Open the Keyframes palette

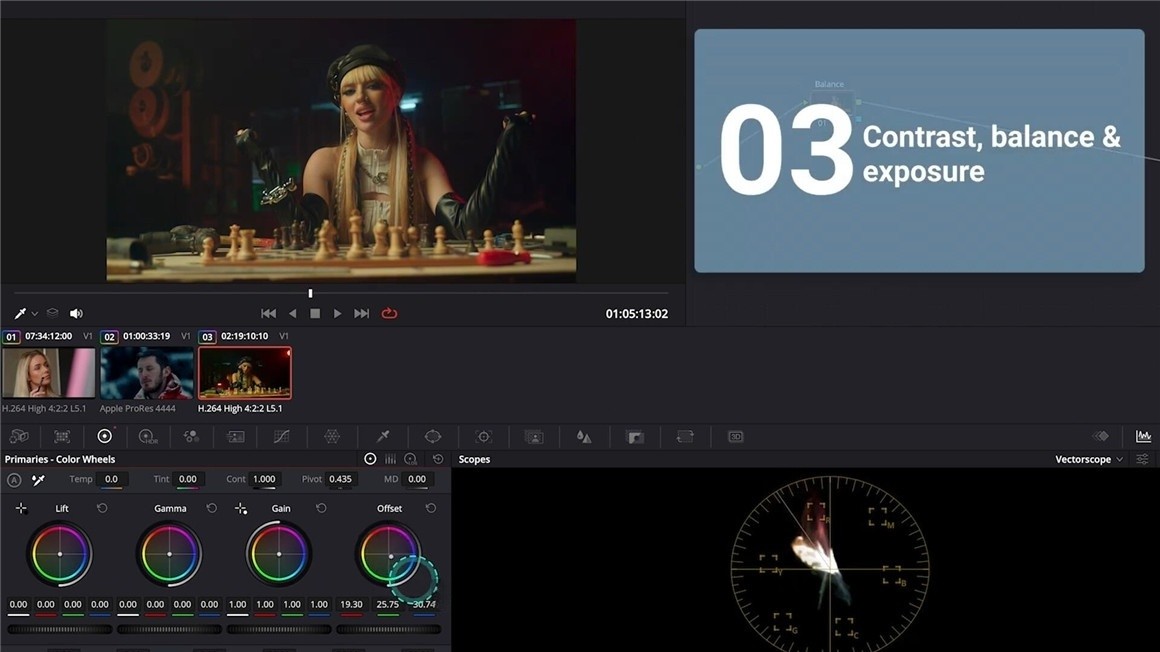coord(1101,437)
